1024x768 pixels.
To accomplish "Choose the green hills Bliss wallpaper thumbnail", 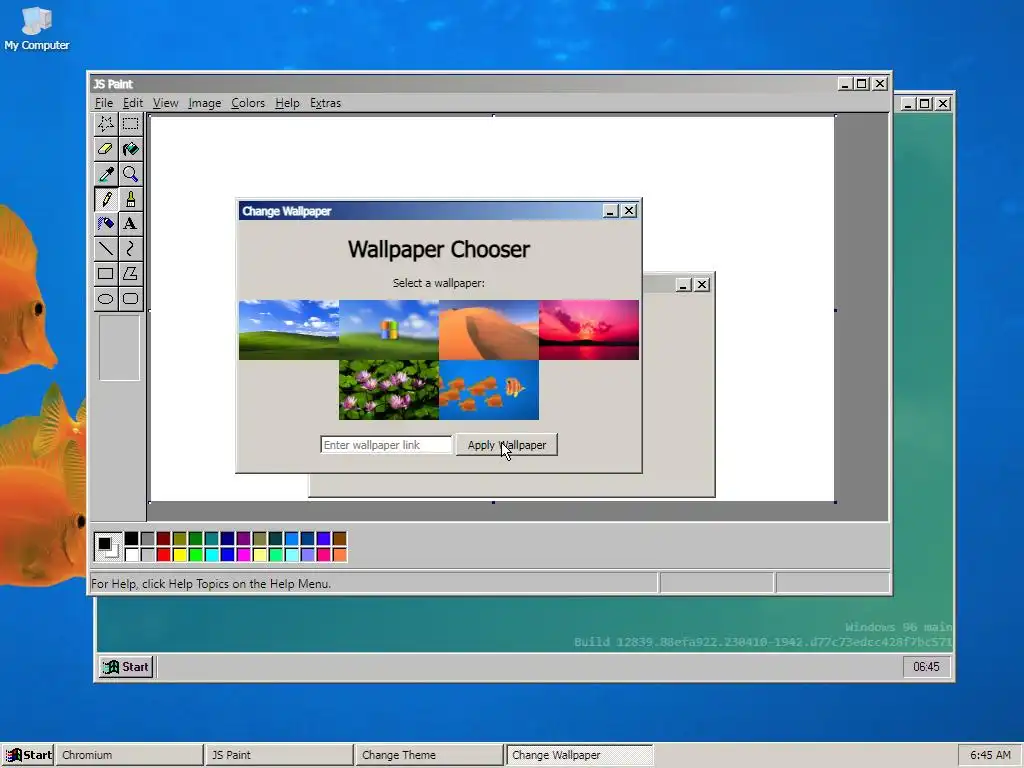I will pyautogui.click(x=289, y=330).
